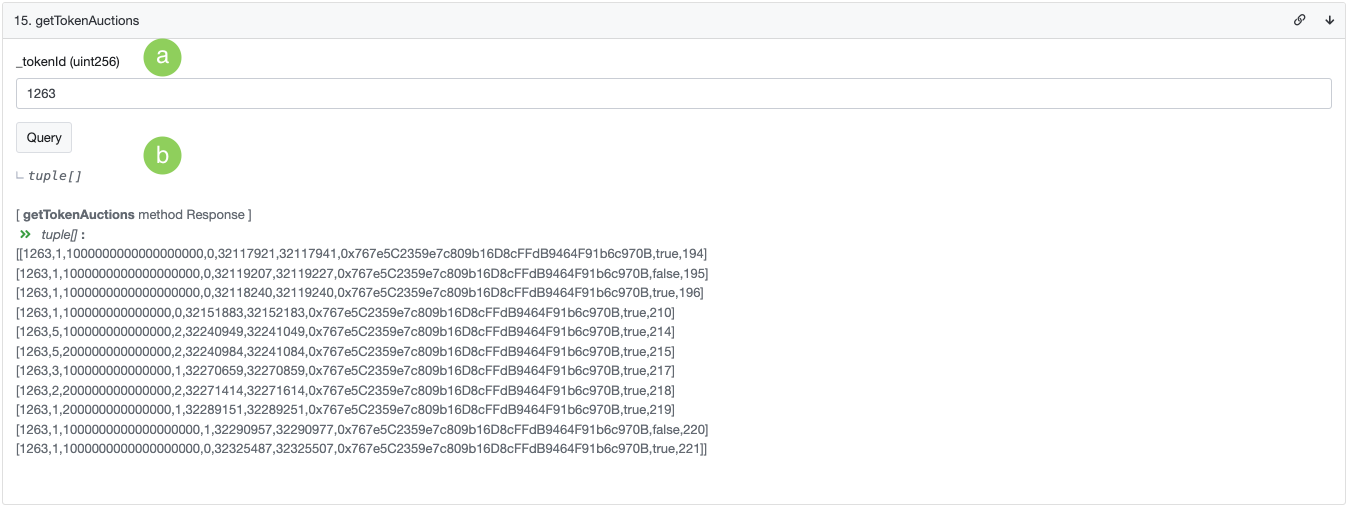The width and height of the screenshot is (1349, 510).
Task: Select the response row ending in false,220
Action: (363, 429)
